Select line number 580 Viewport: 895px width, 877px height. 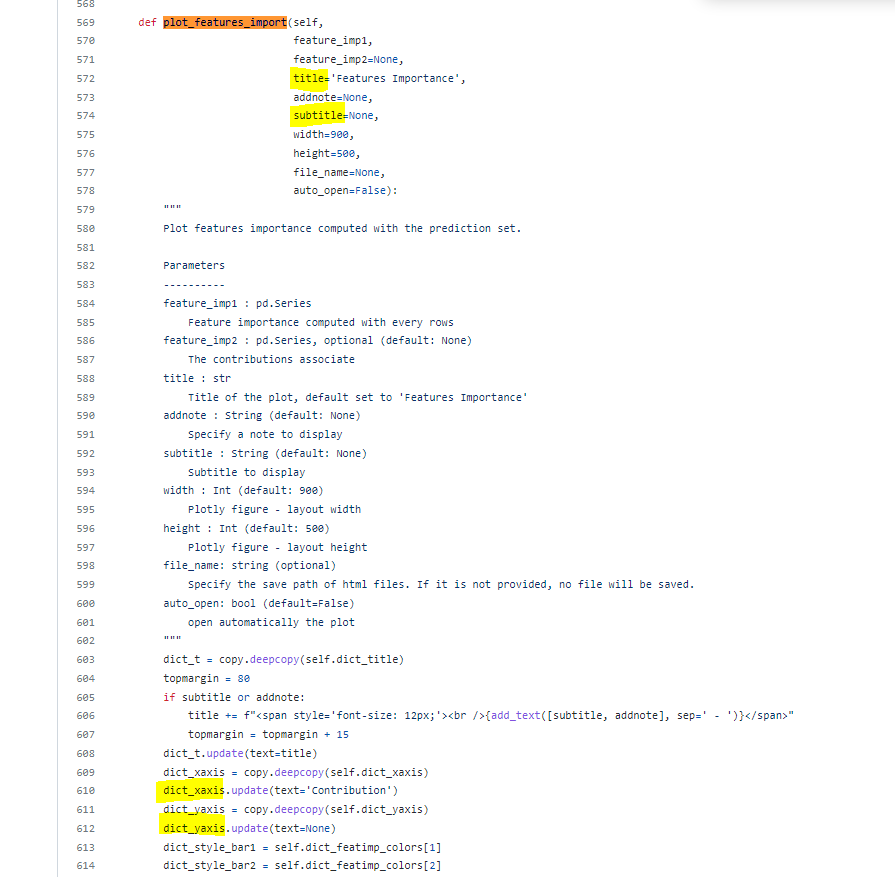pyautogui.click(x=85, y=227)
